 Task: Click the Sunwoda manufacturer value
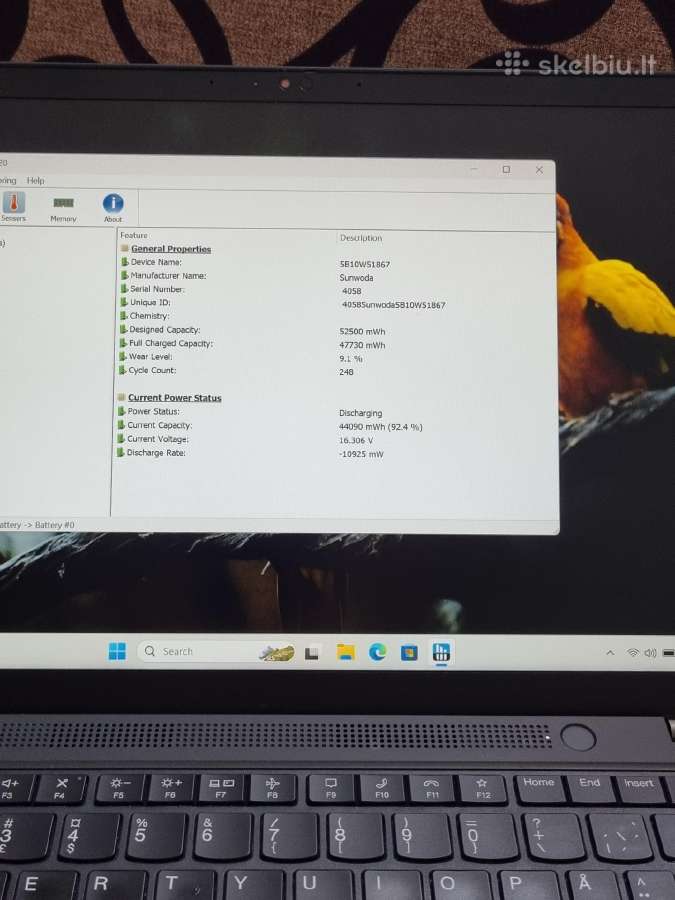(x=356, y=278)
